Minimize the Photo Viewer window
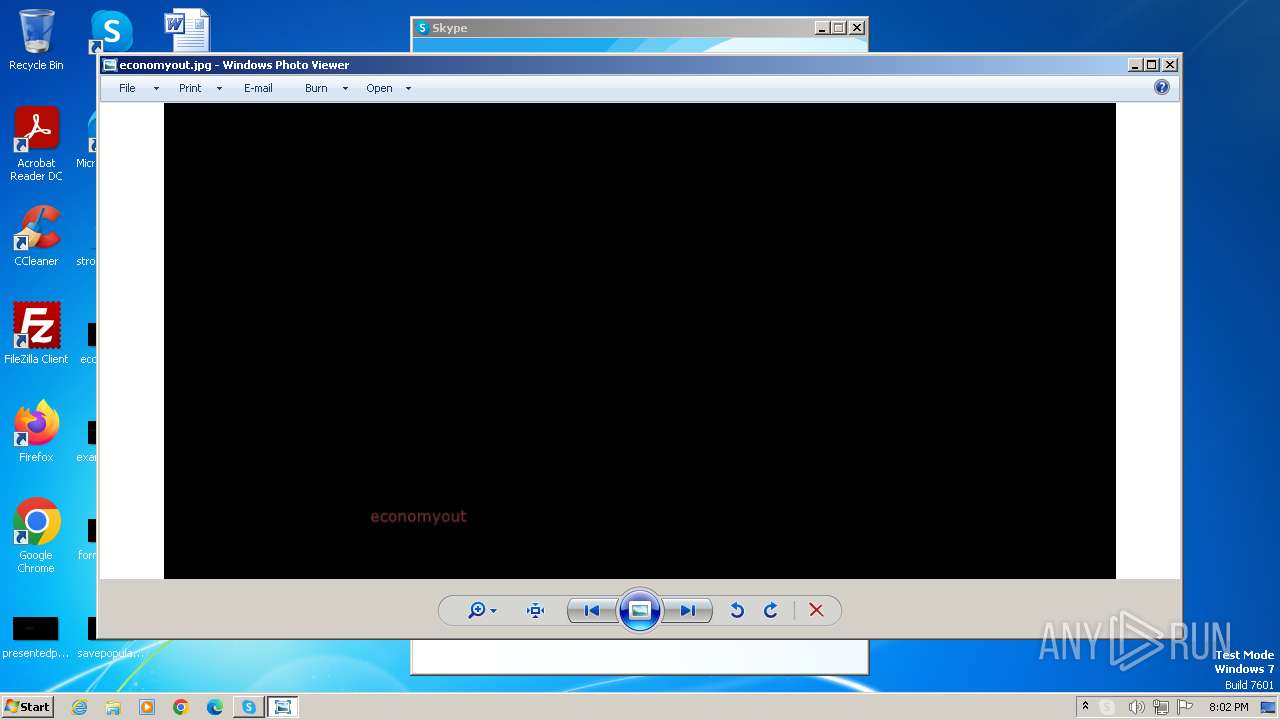Screen dimensions: 1280x720 [x=1135, y=65]
